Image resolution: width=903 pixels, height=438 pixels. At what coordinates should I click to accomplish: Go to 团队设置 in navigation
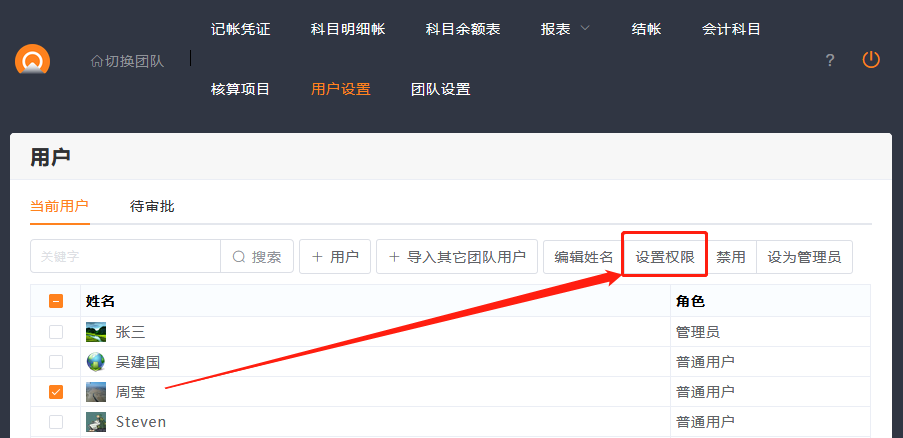click(x=440, y=89)
